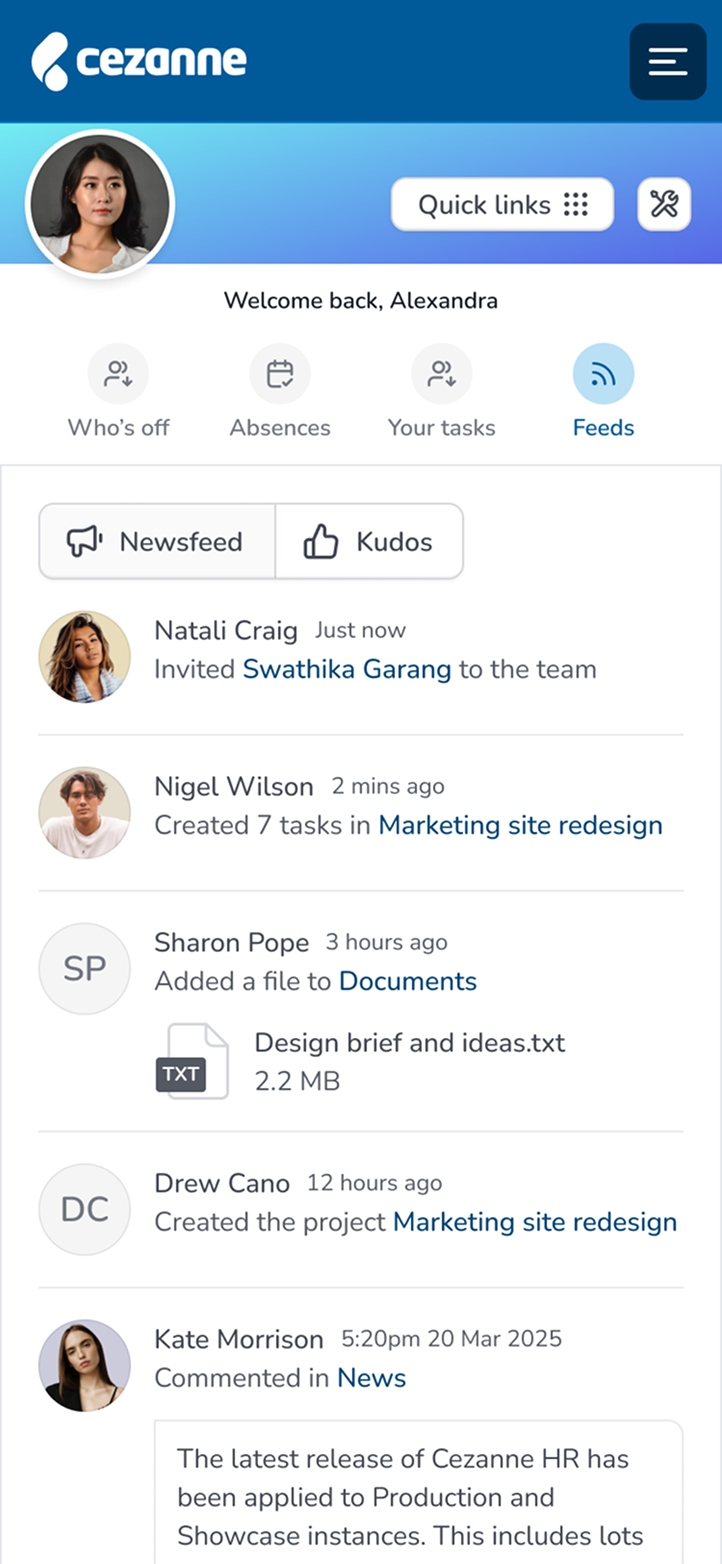
Task: Click Natali Craig's avatar
Action: point(85,657)
